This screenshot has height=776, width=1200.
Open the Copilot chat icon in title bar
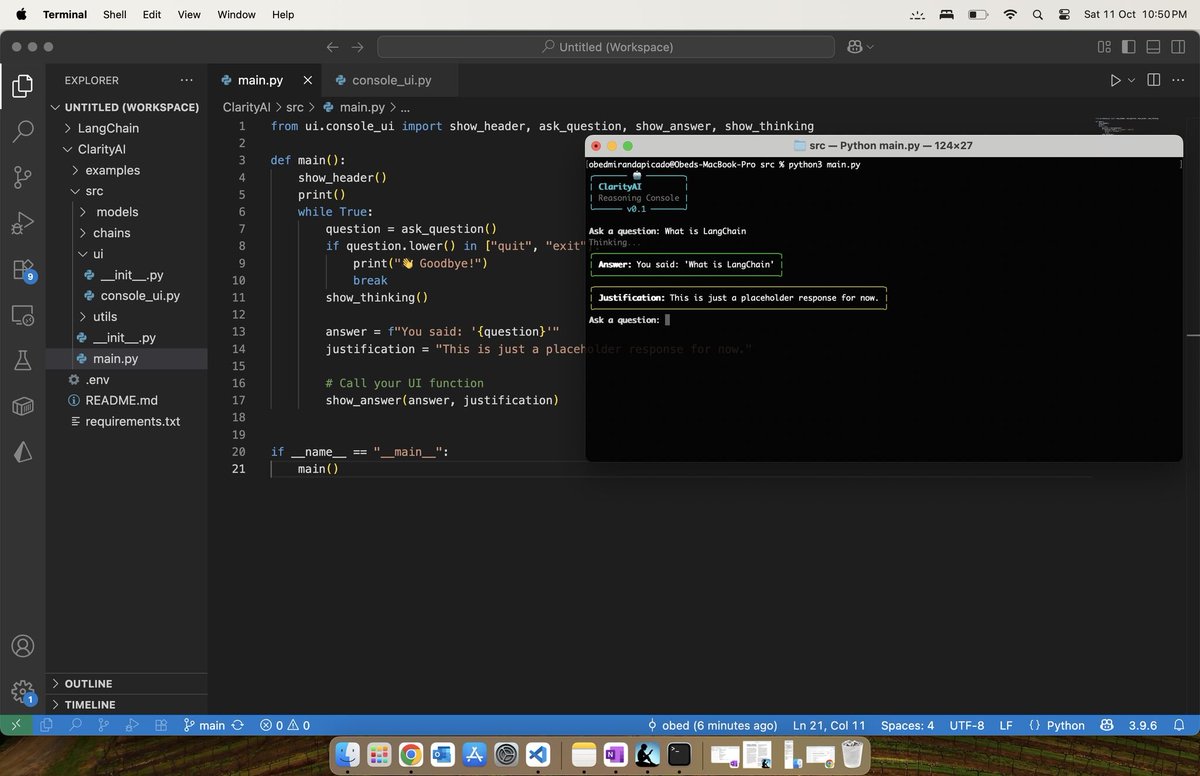click(854, 47)
